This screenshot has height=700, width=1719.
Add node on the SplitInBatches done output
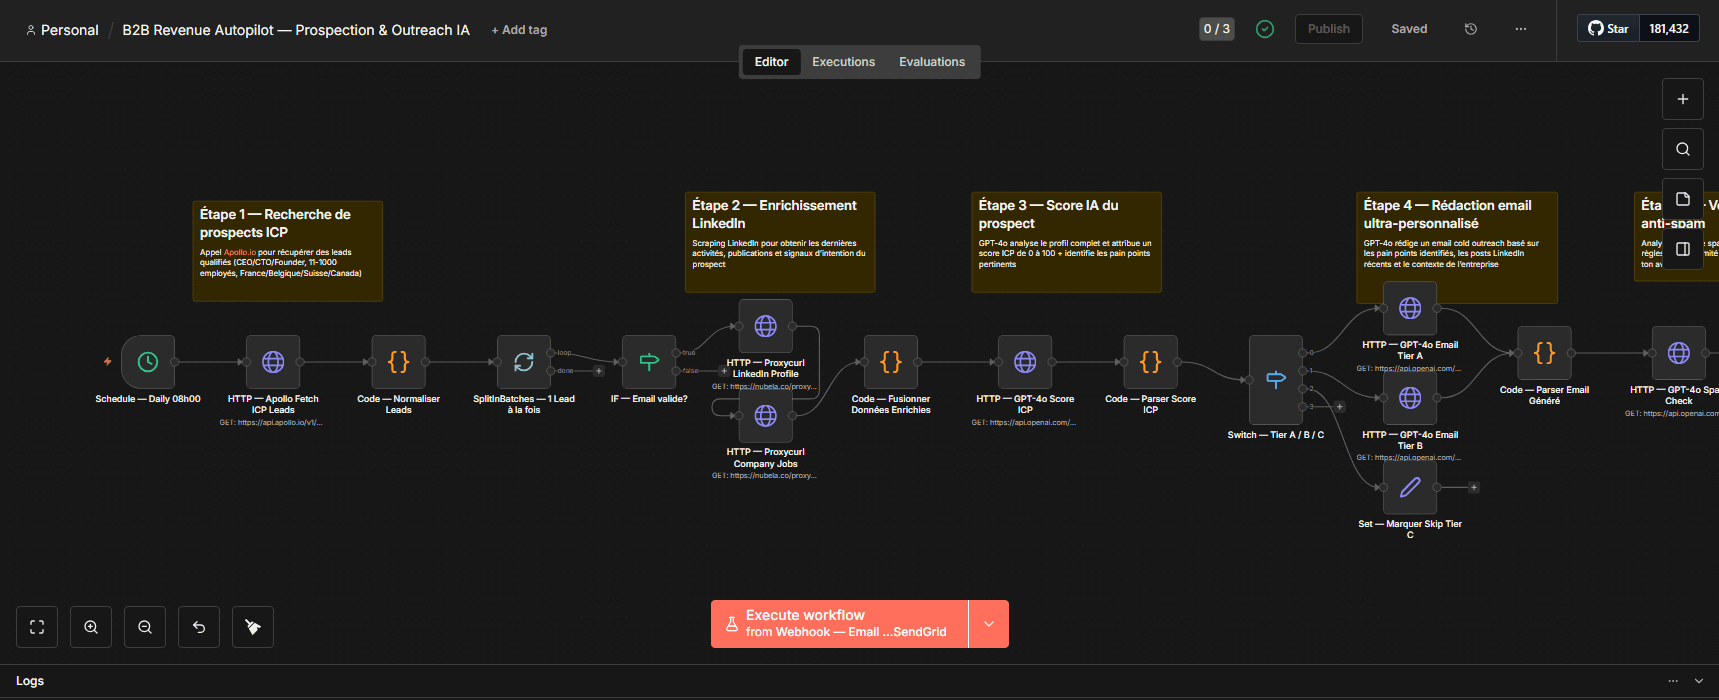599,371
